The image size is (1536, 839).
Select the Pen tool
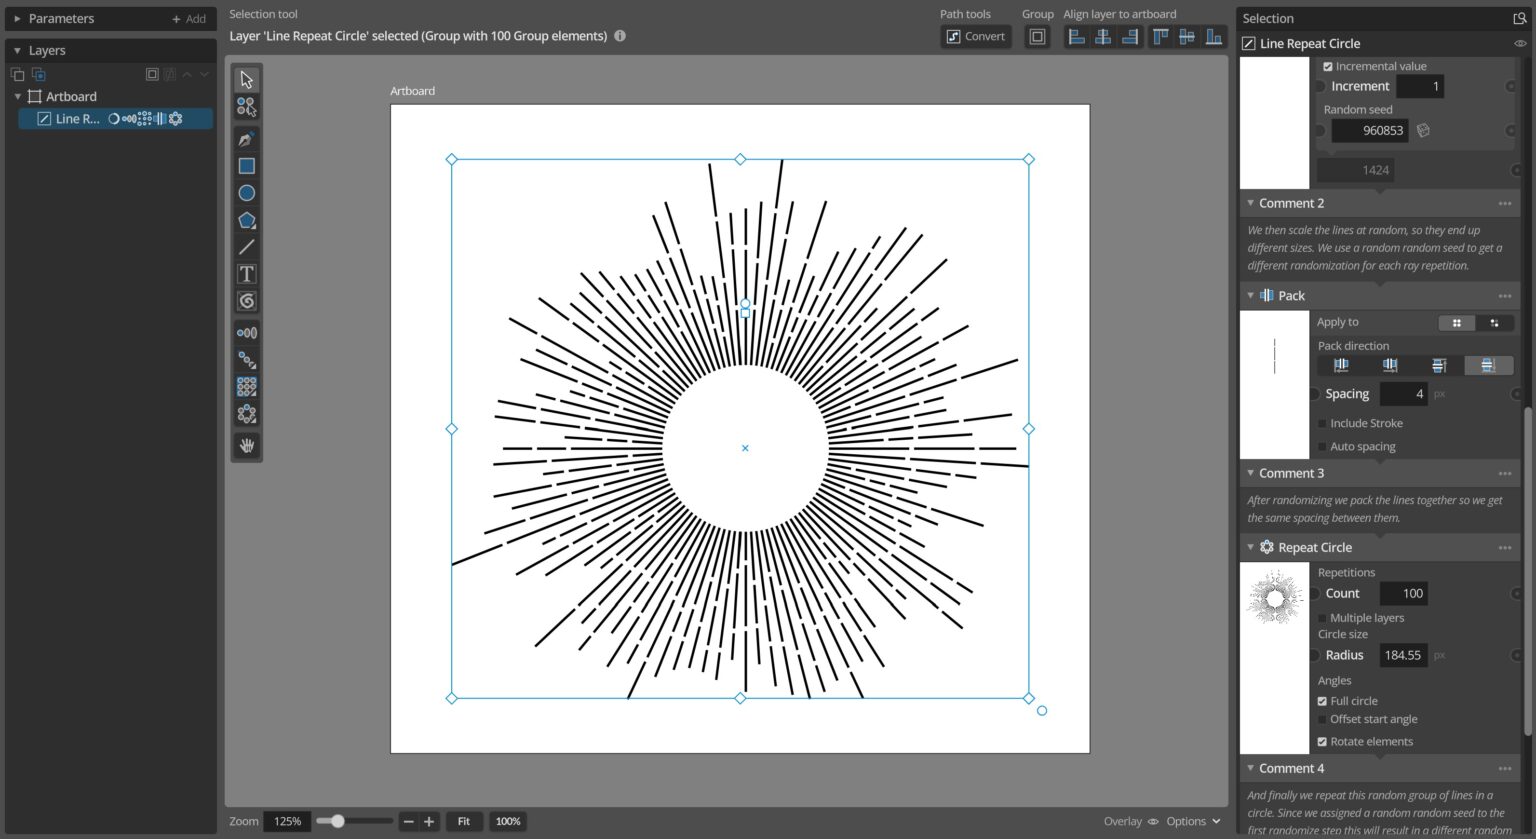246,138
